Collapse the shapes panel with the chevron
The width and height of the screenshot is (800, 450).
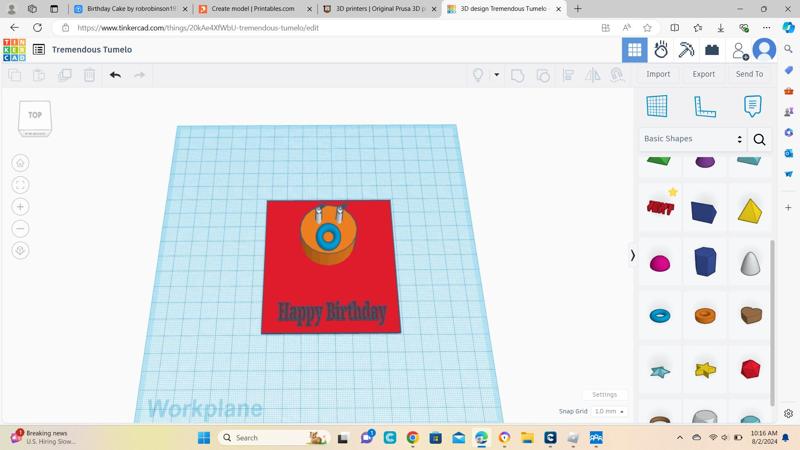click(632, 256)
